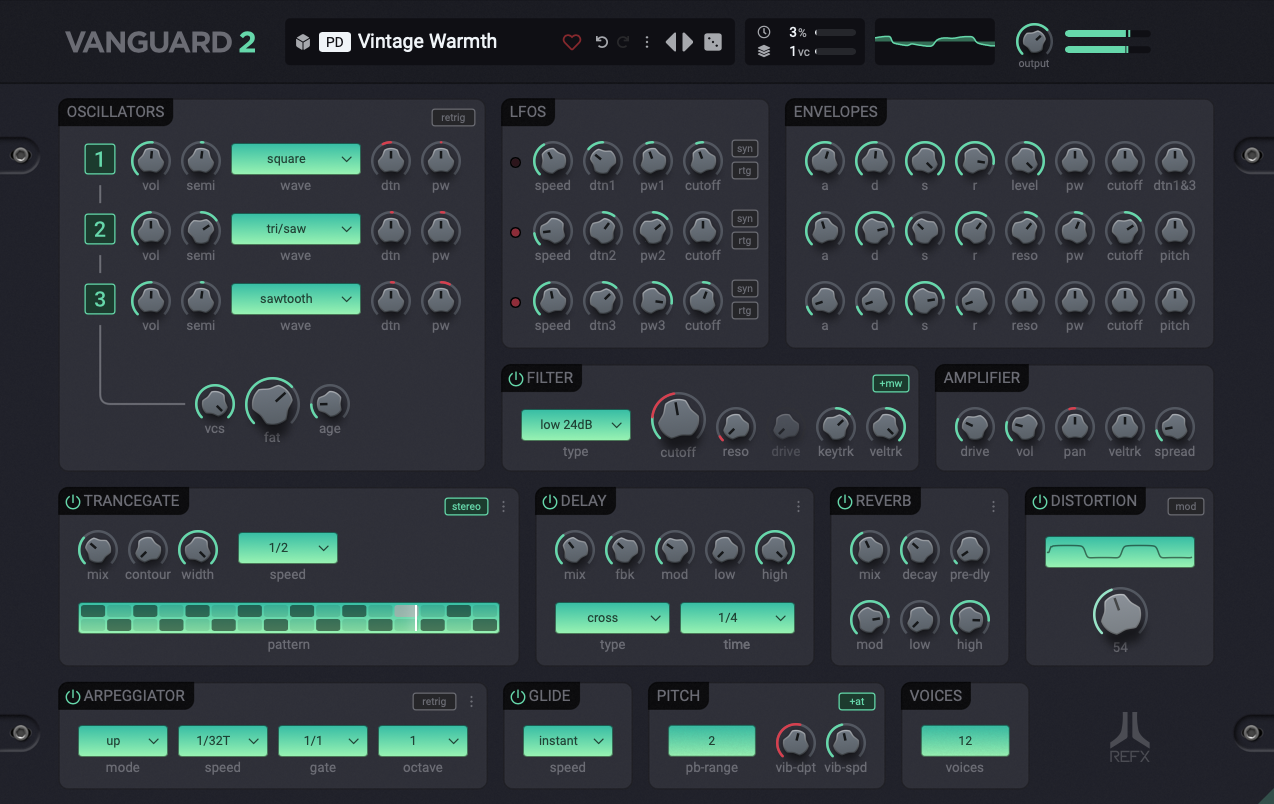Open the Glide speed instant dropdown

tap(568, 741)
